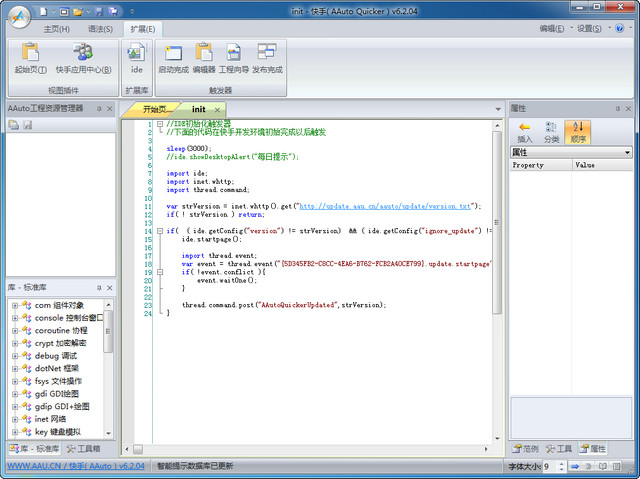Viewport: 640px width, 479px height.
Task: Select the 启动完成 trigger icon
Action: point(173,58)
